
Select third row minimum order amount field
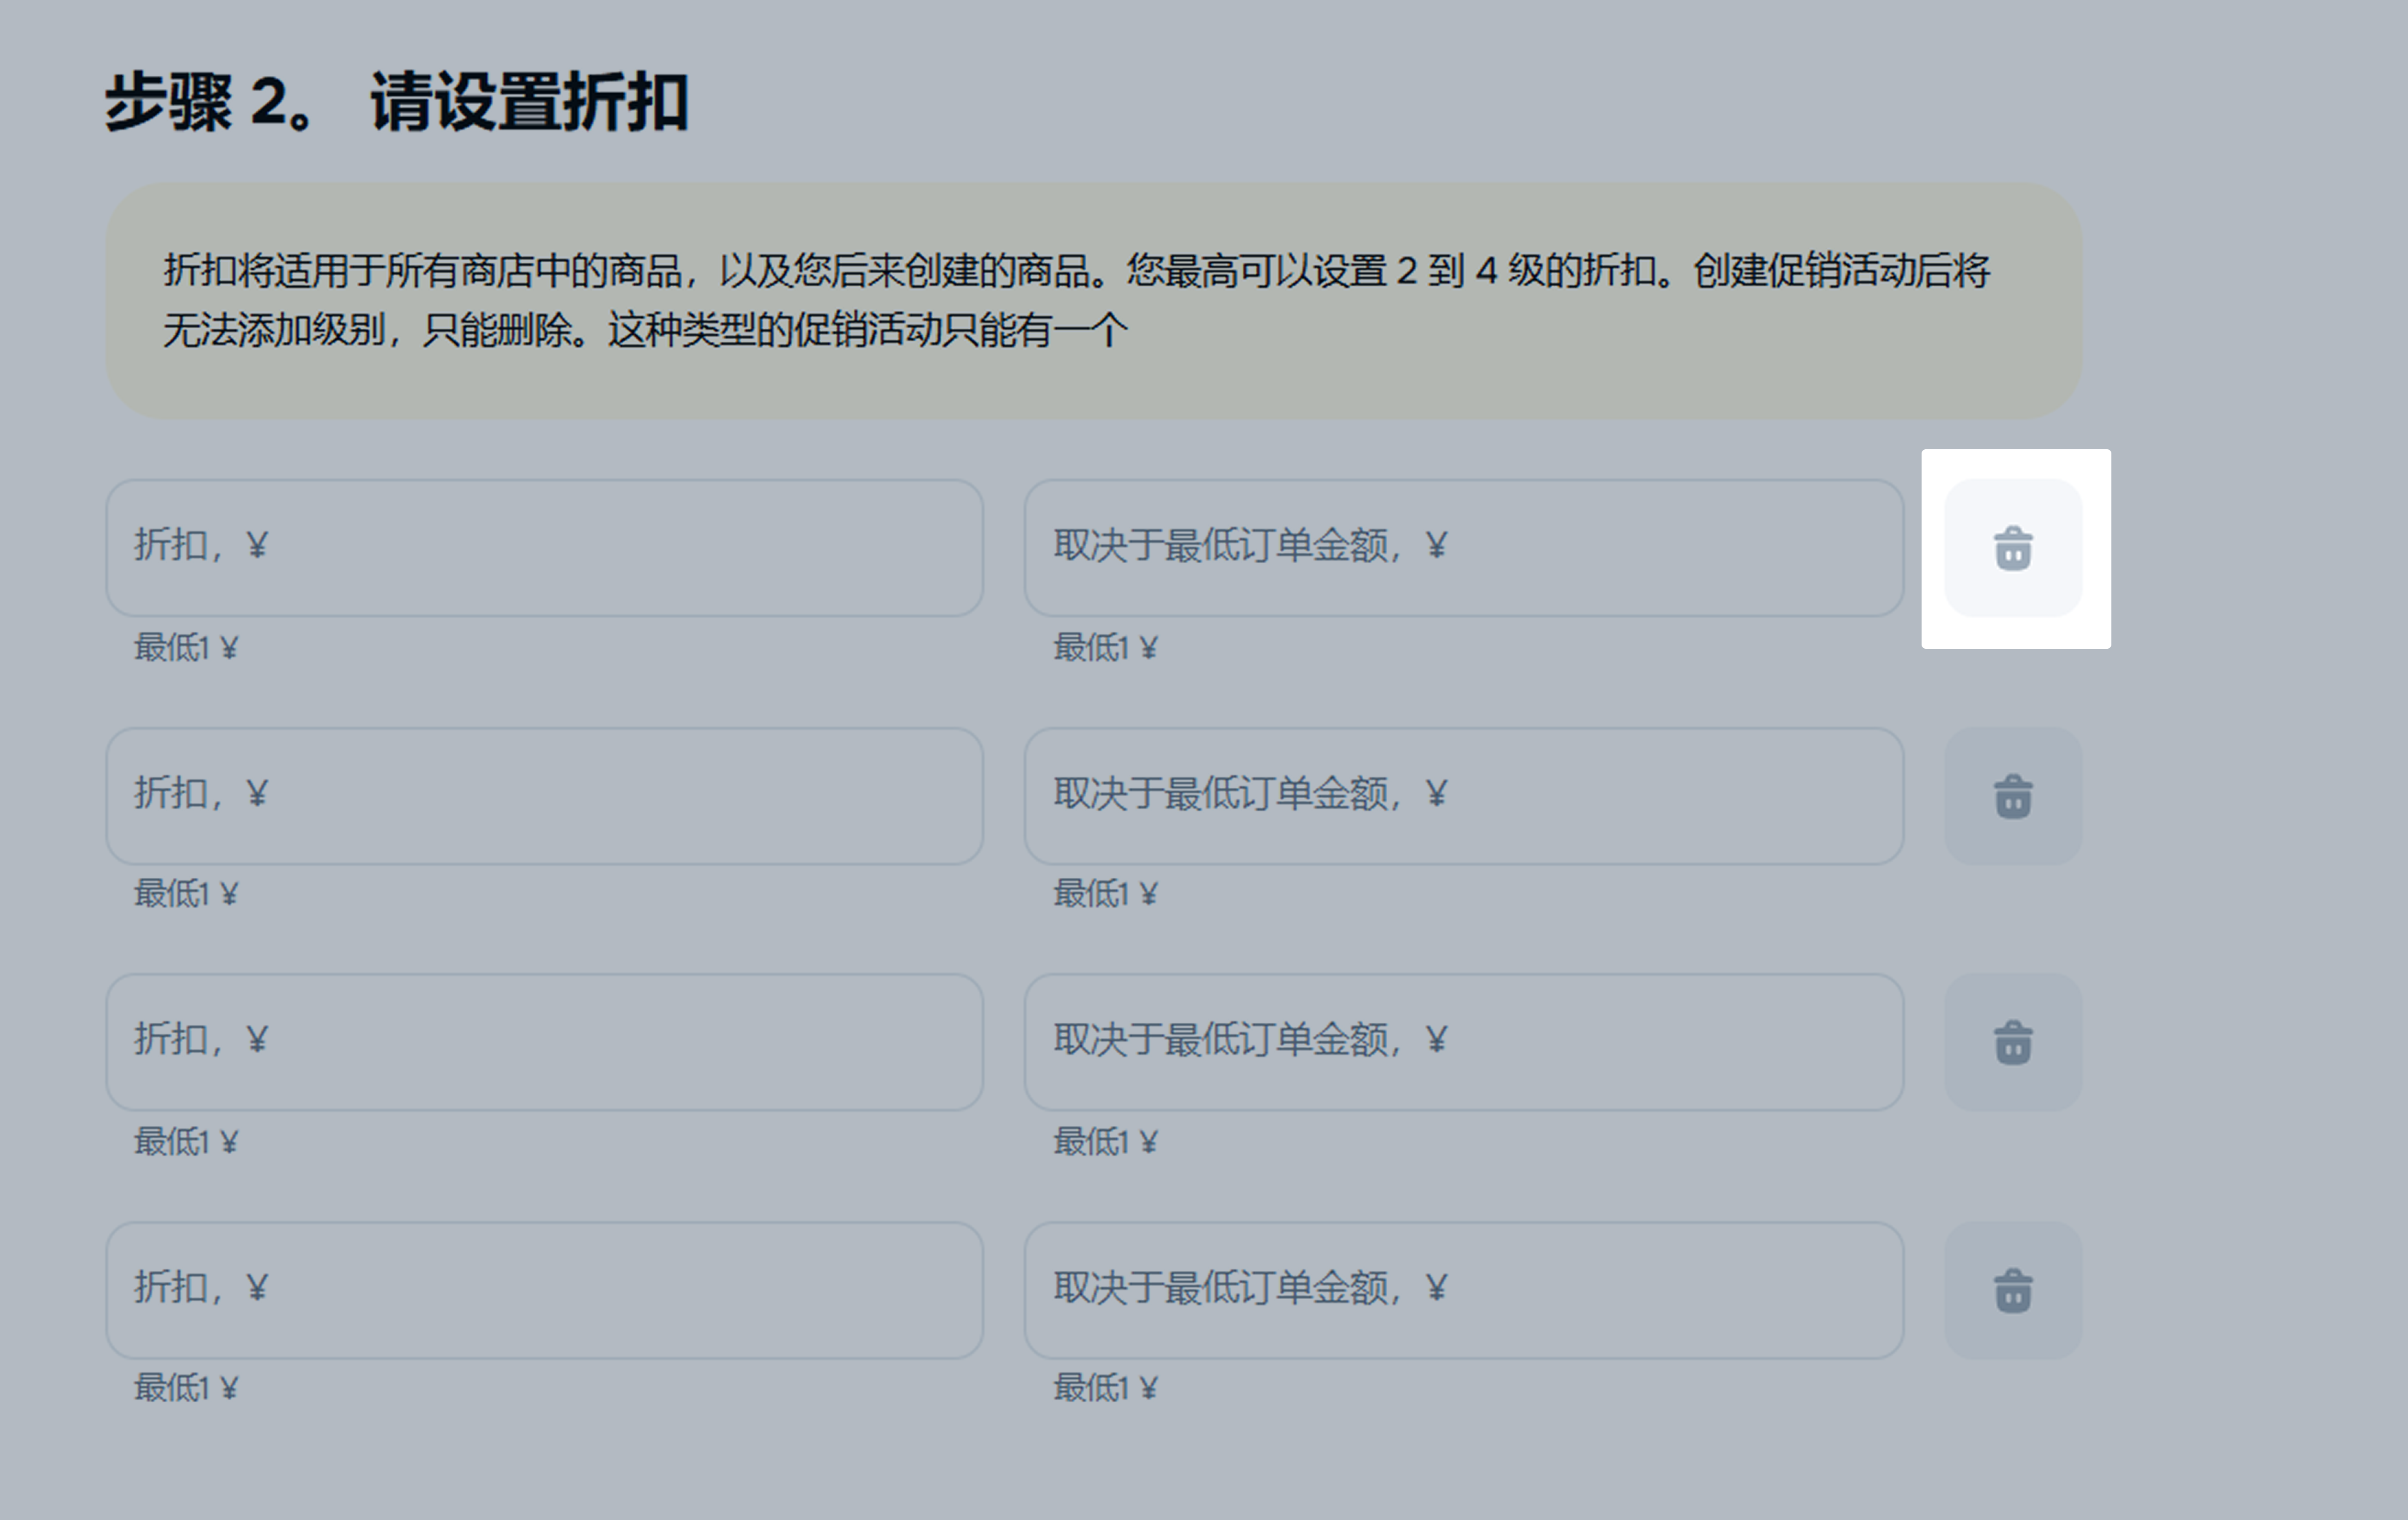point(1463,1041)
